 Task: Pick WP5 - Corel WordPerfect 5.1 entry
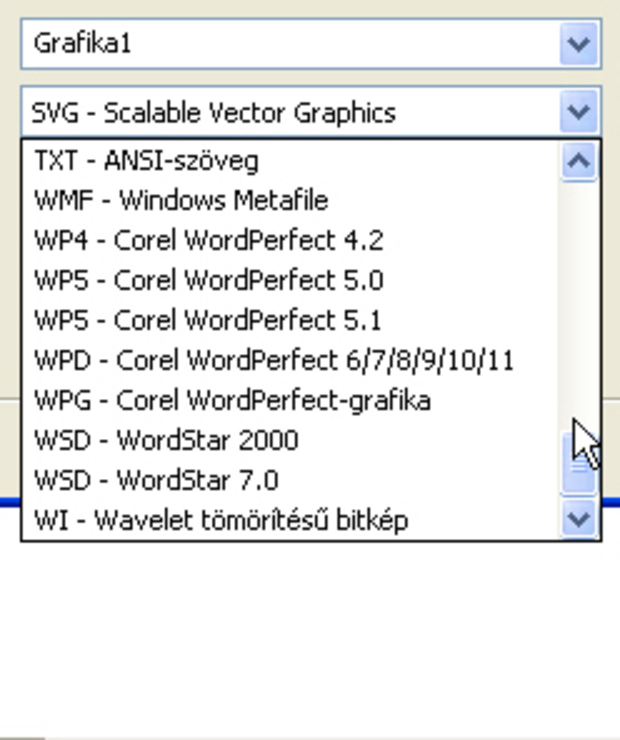point(289,320)
